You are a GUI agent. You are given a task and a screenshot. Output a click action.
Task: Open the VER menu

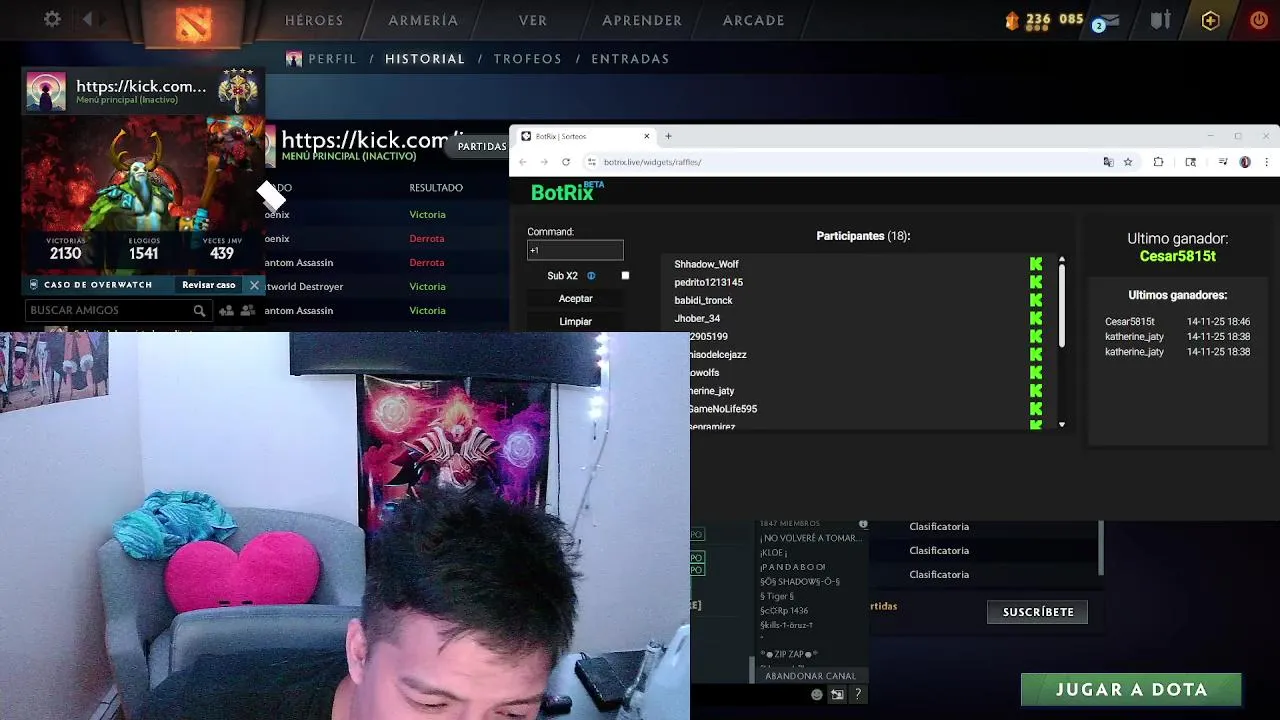(x=533, y=20)
